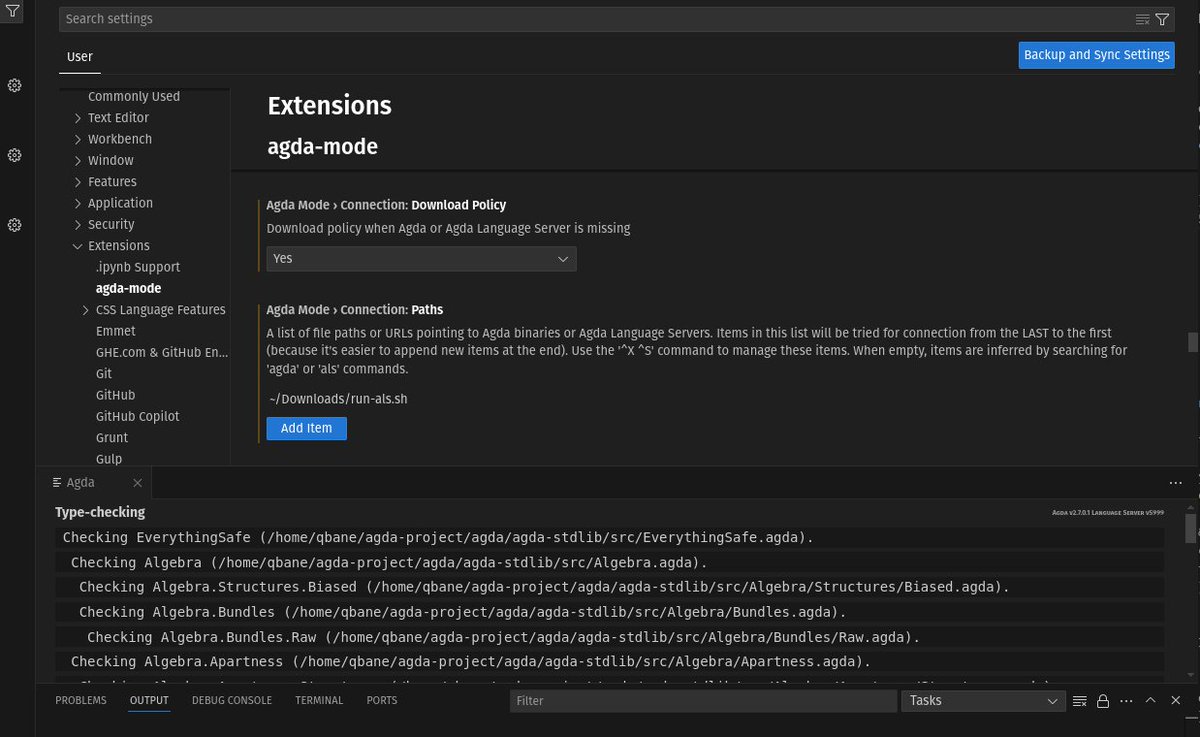Open bottom panel more actions ellipsis
The height and width of the screenshot is (737, 1200).
(1126, 701)
